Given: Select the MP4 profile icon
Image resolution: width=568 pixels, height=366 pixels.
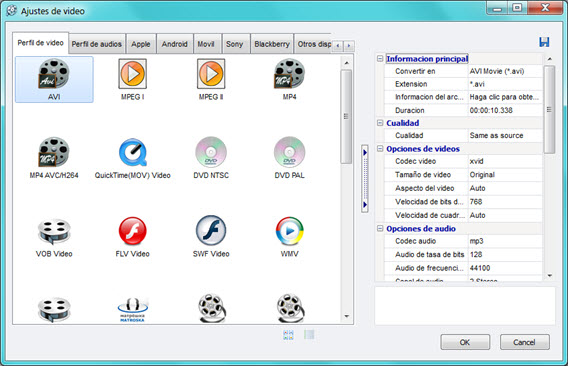Looking at the screenshot, I should pos(289,74).
